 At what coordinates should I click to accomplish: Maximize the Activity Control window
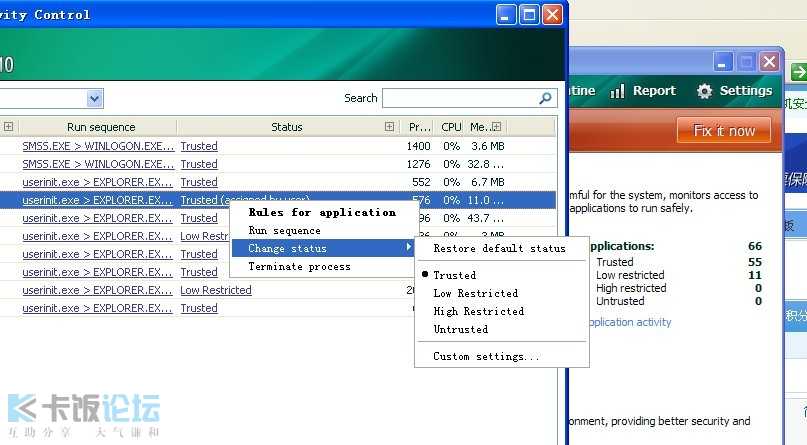tap(529, 14)
